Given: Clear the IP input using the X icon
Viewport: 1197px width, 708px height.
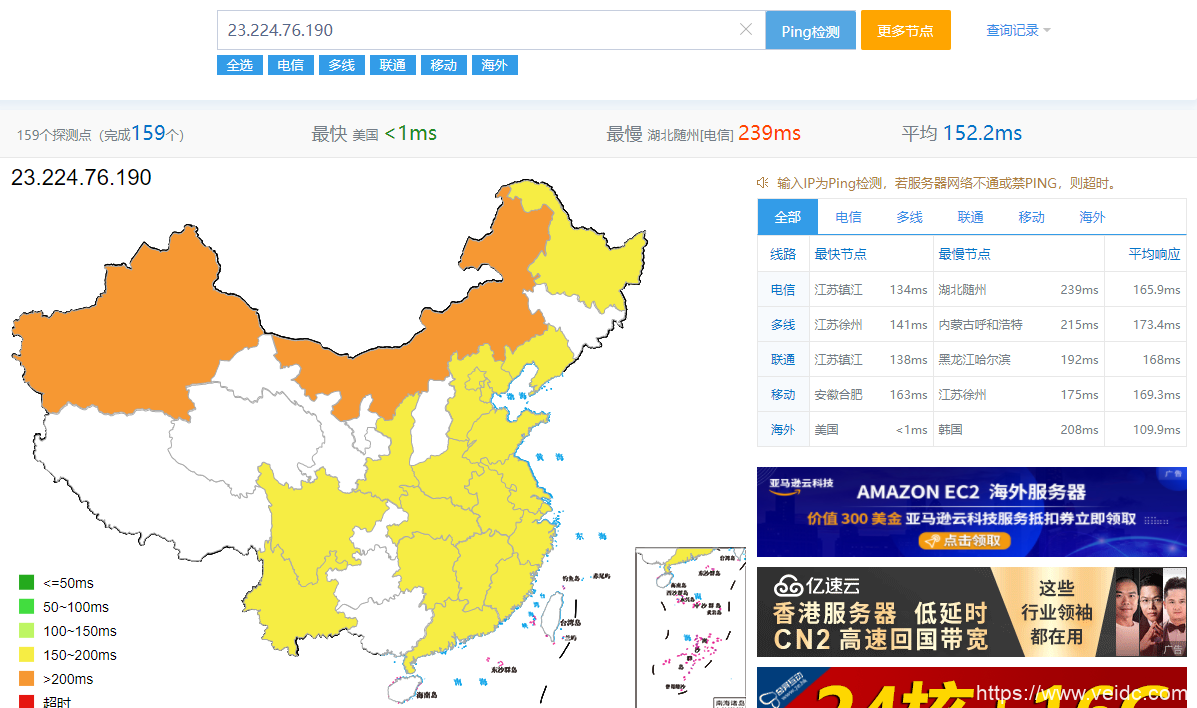Looking at the screenshot, I should pyautogui.click(x=745, y=30).
